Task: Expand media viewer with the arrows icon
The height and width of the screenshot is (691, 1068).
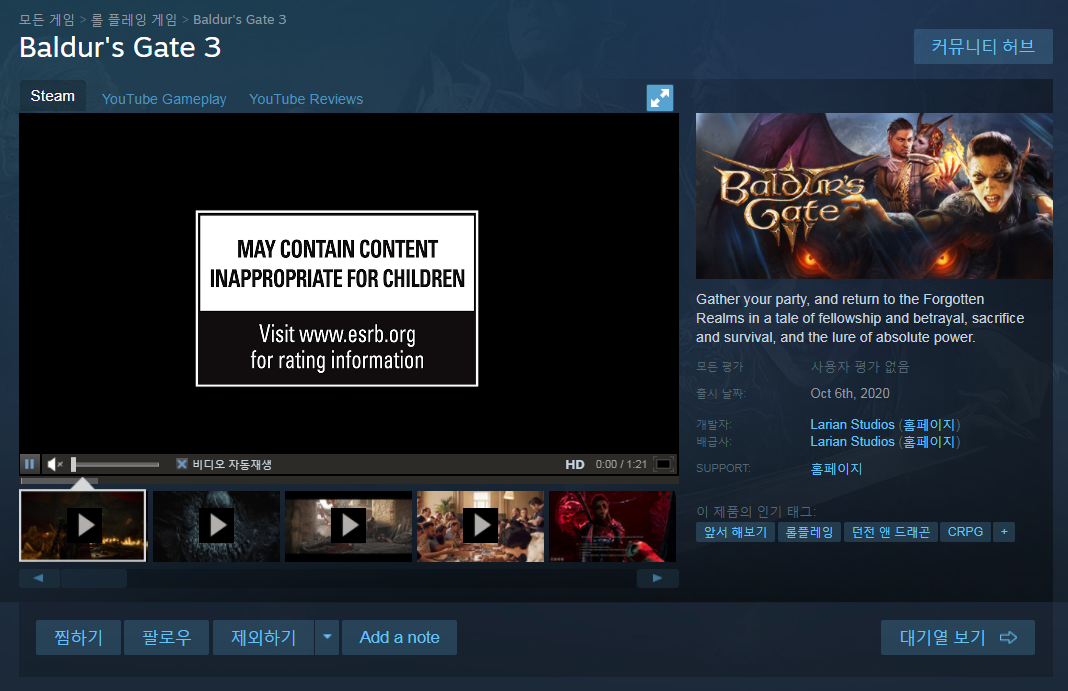Action: click(x=659, y=98)
